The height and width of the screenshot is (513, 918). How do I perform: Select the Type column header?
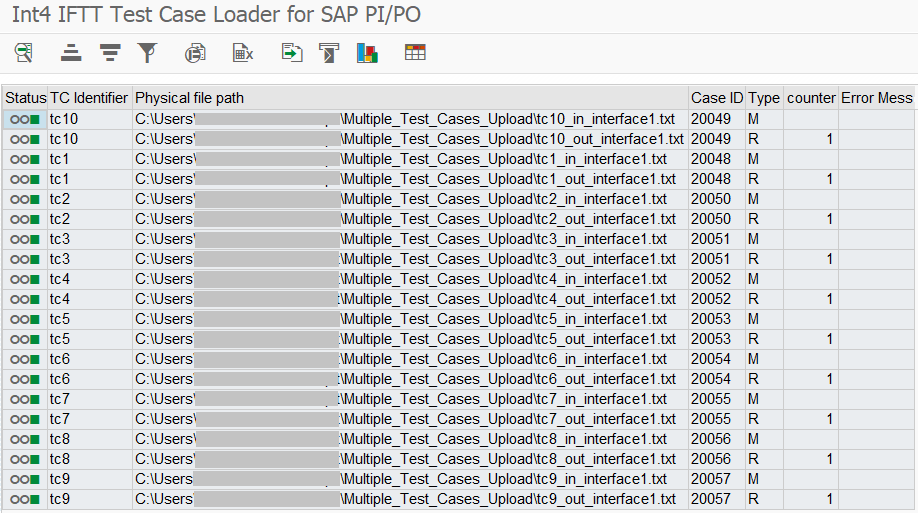click(x=764, y=98)
